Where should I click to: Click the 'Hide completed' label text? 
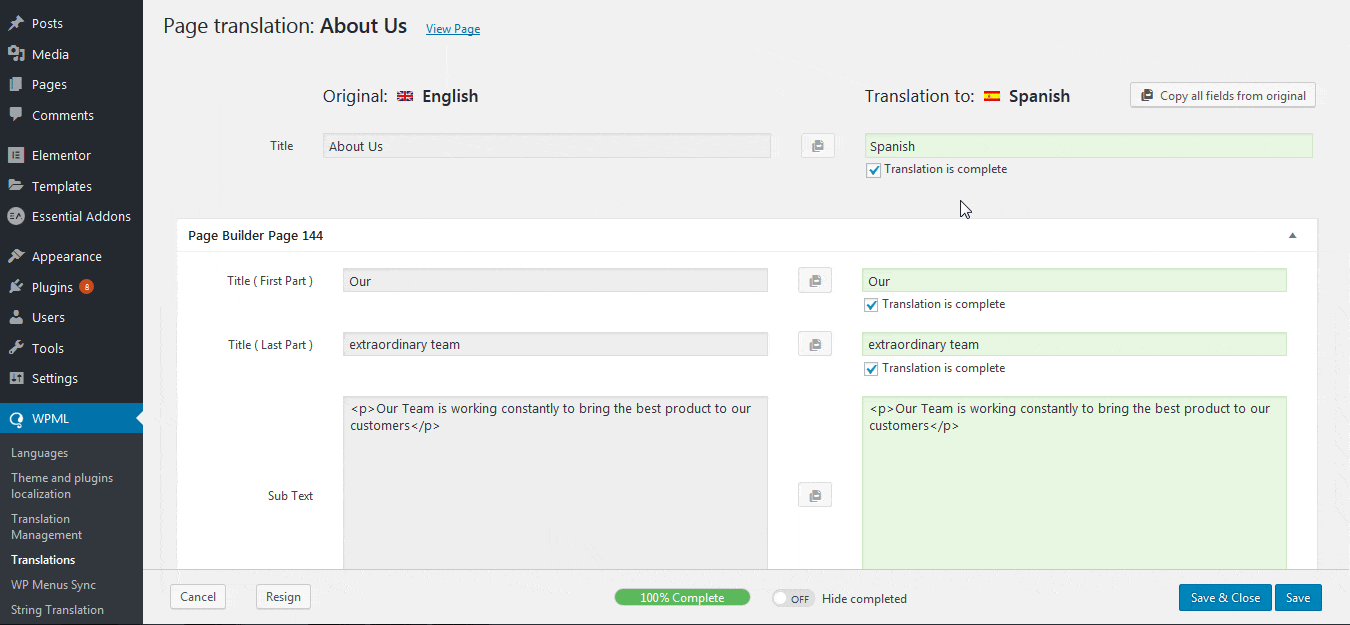[x=864, y=599]
